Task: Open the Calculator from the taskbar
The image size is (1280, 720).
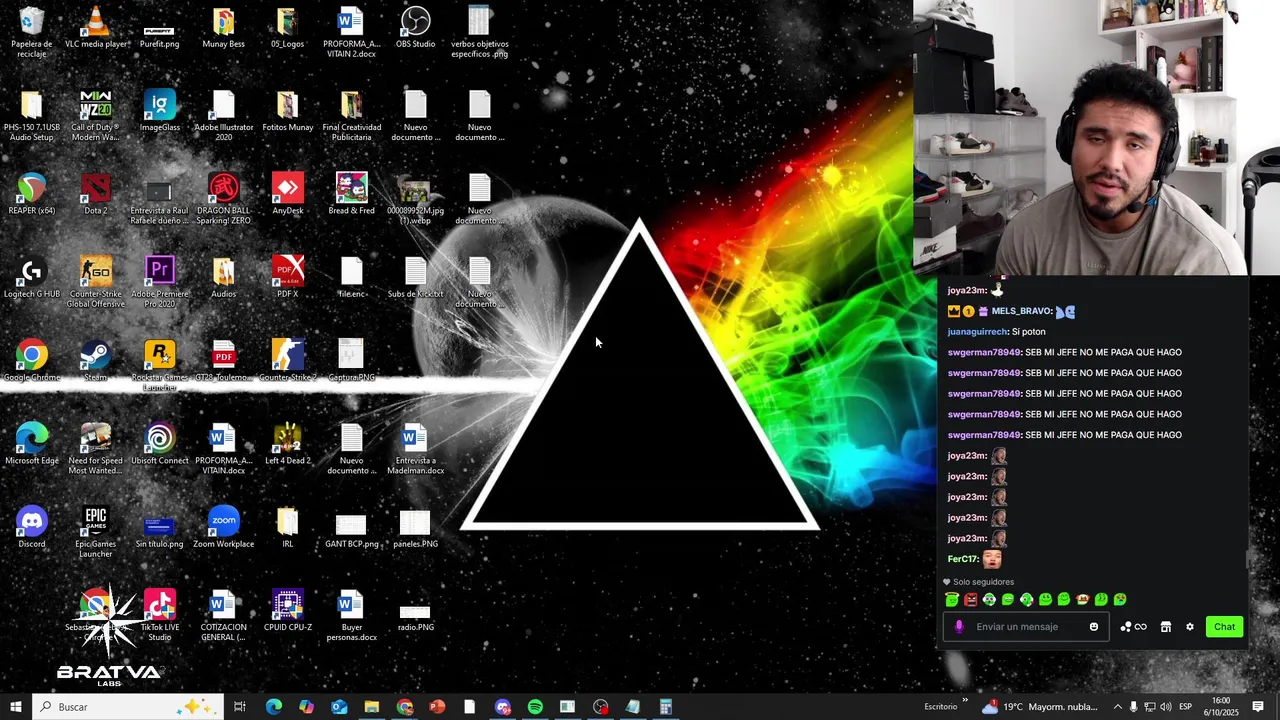Action: coord(665,707)
